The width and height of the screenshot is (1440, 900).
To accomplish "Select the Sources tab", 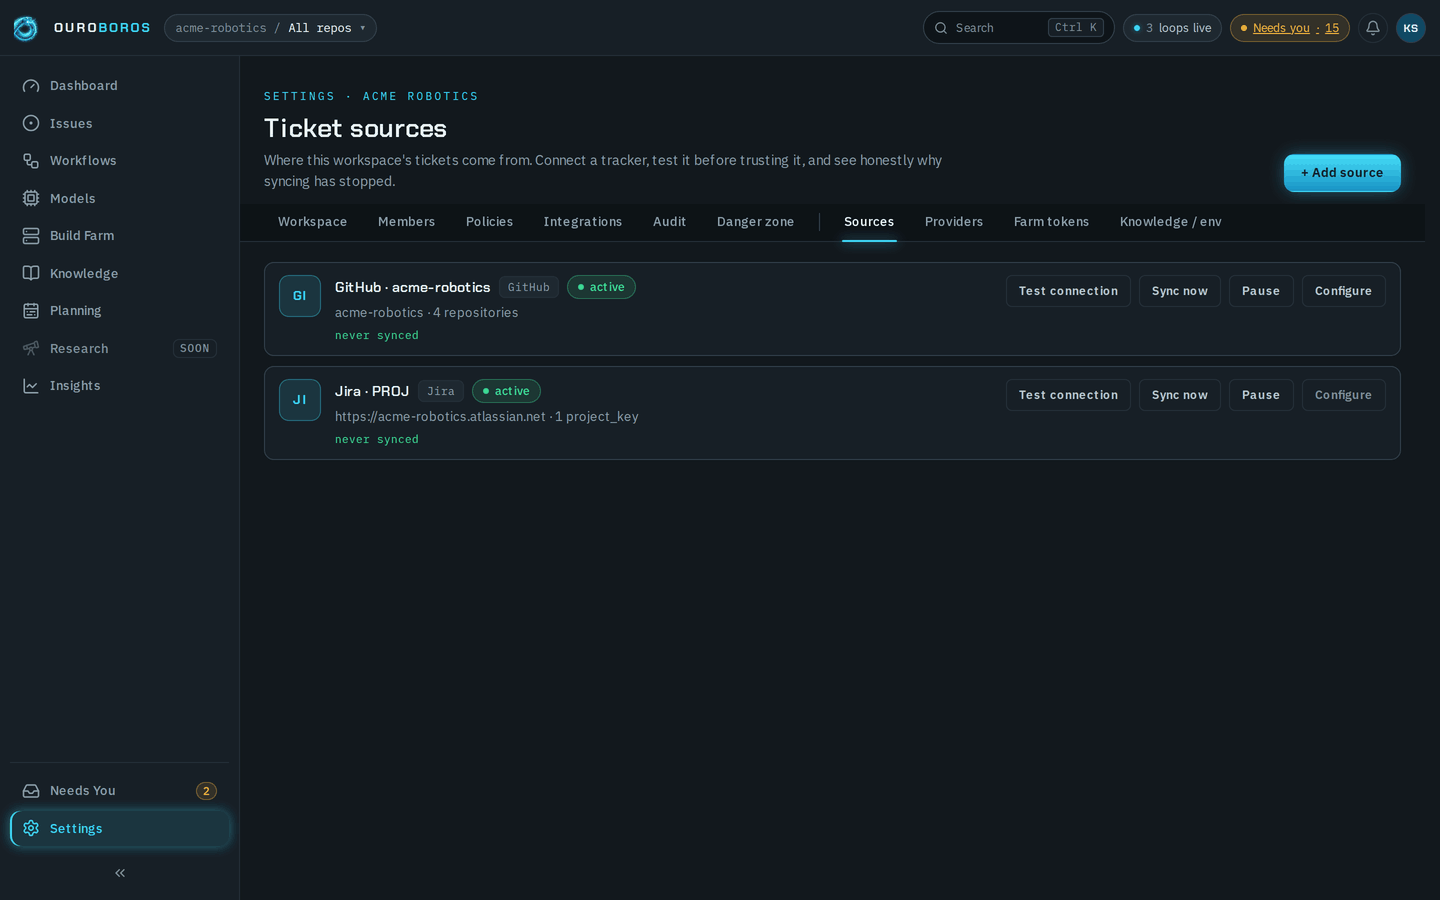I will pyautogui.click(x=869, y=222).
